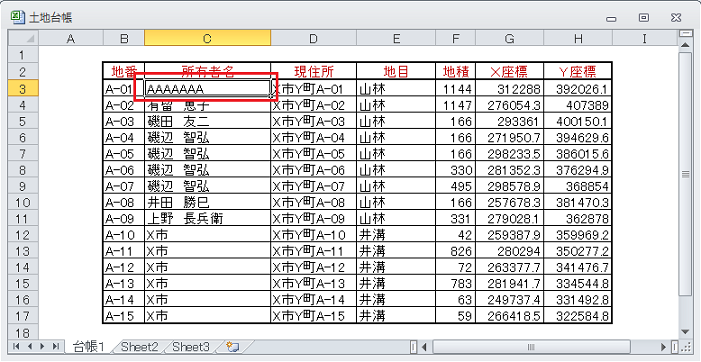Click the 地積 header cell
Screen dimensions: 701x362
coord(456,72)
